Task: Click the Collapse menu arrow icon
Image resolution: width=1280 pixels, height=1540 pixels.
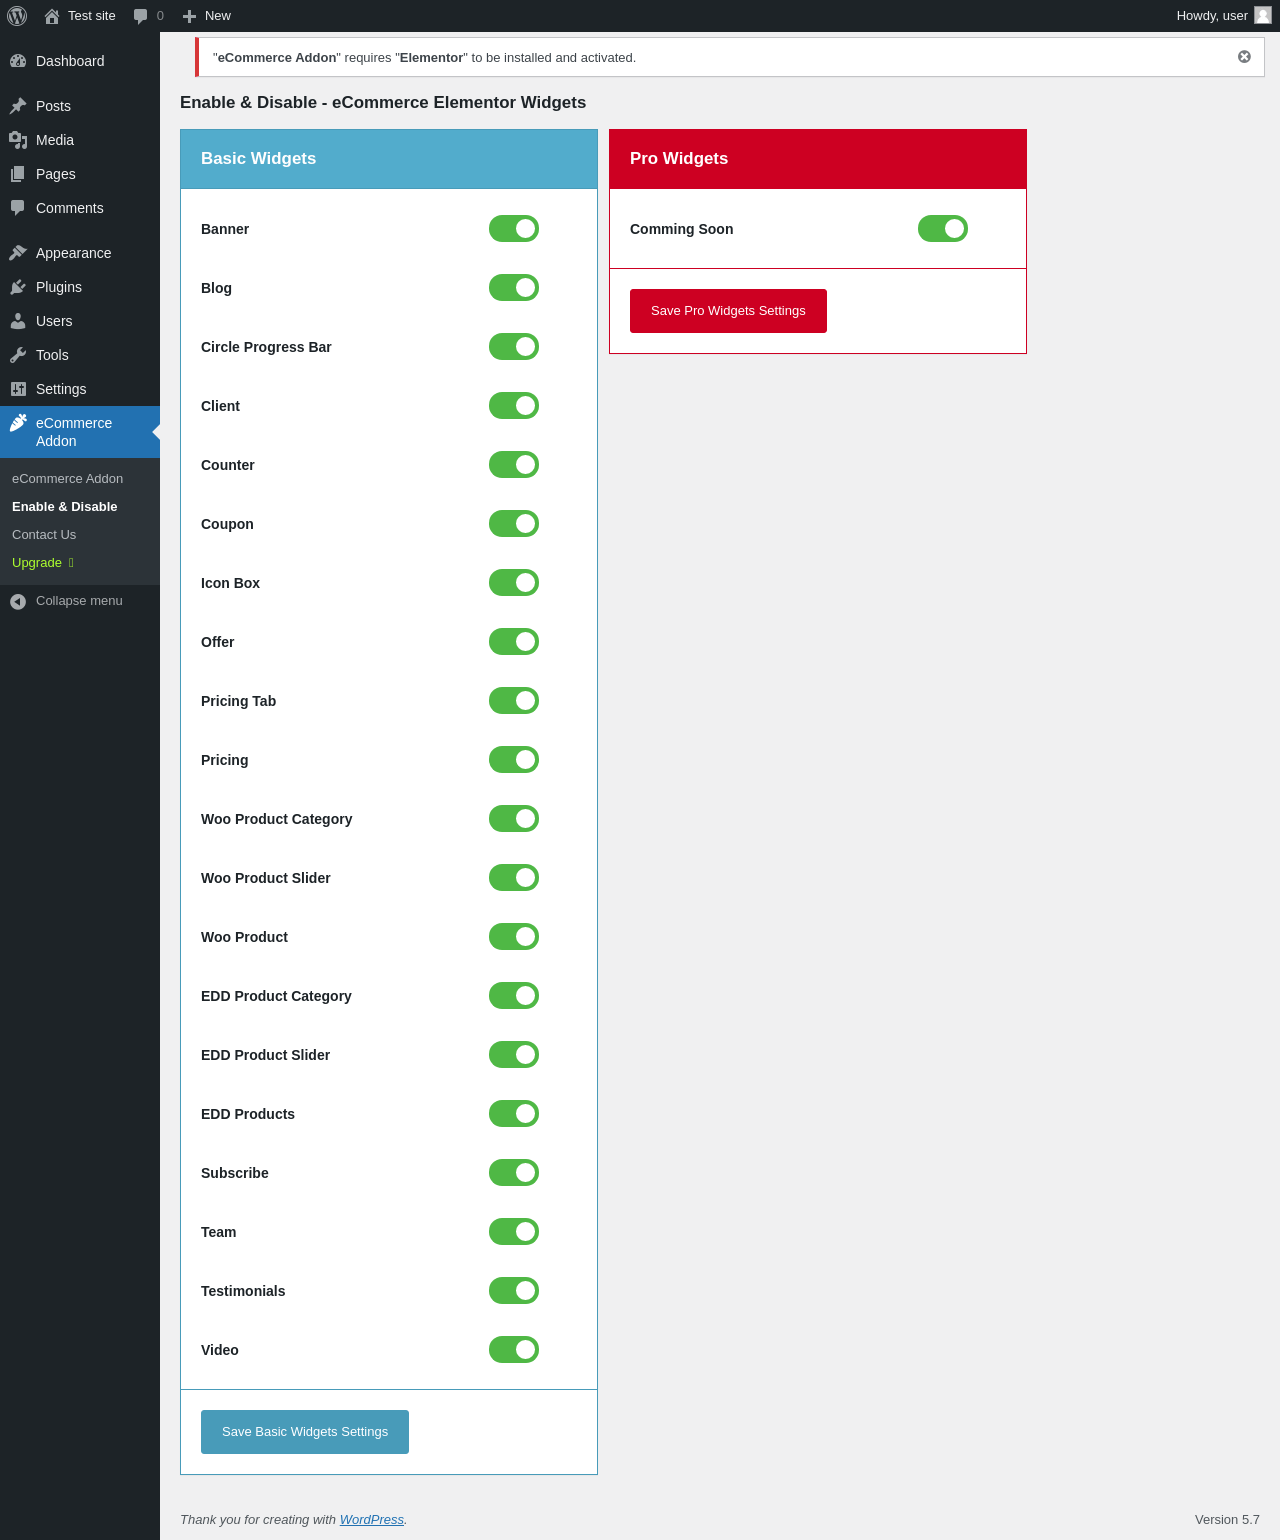Action: 18,601
